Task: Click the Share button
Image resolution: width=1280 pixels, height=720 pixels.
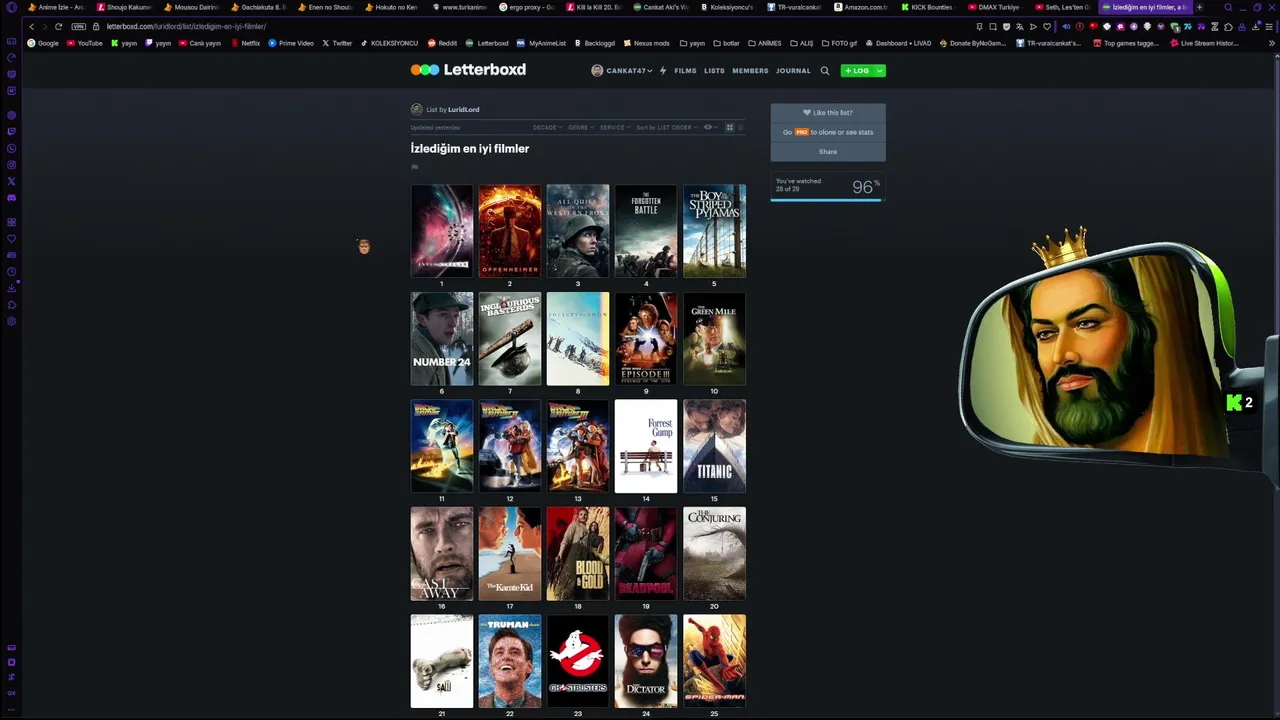Action: click(828, 152)
